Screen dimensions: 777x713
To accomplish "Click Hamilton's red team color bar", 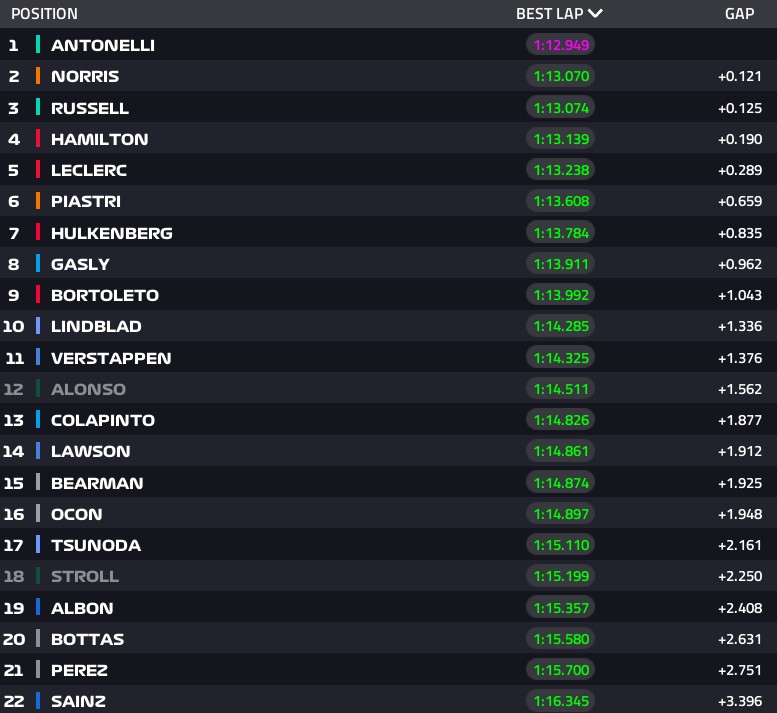I will [38, 139].
